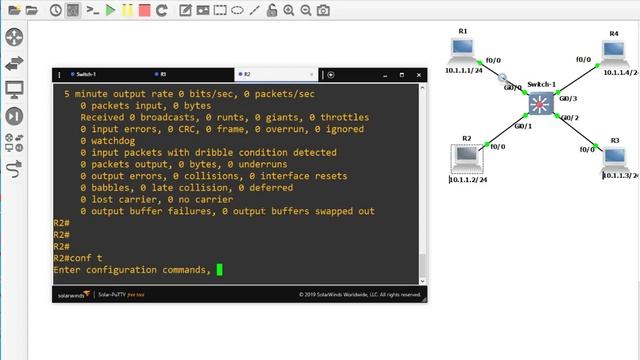Open new blank project icon
640x360 pixels.
tap(14, 10)
